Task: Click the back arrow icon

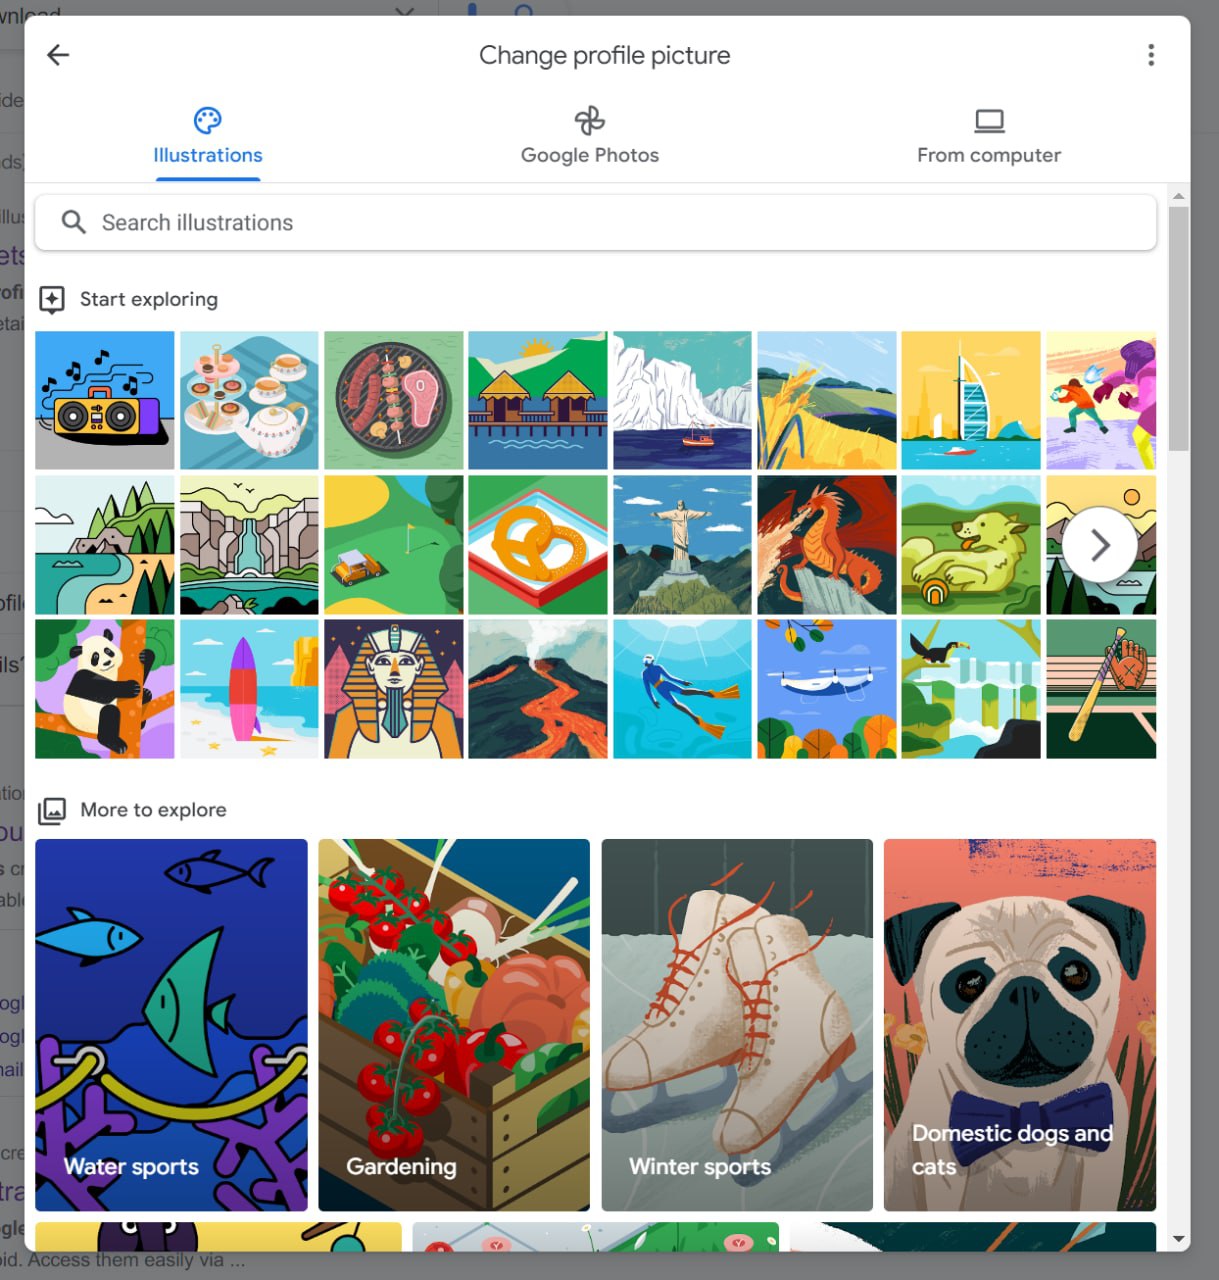Action: (58, 55)
